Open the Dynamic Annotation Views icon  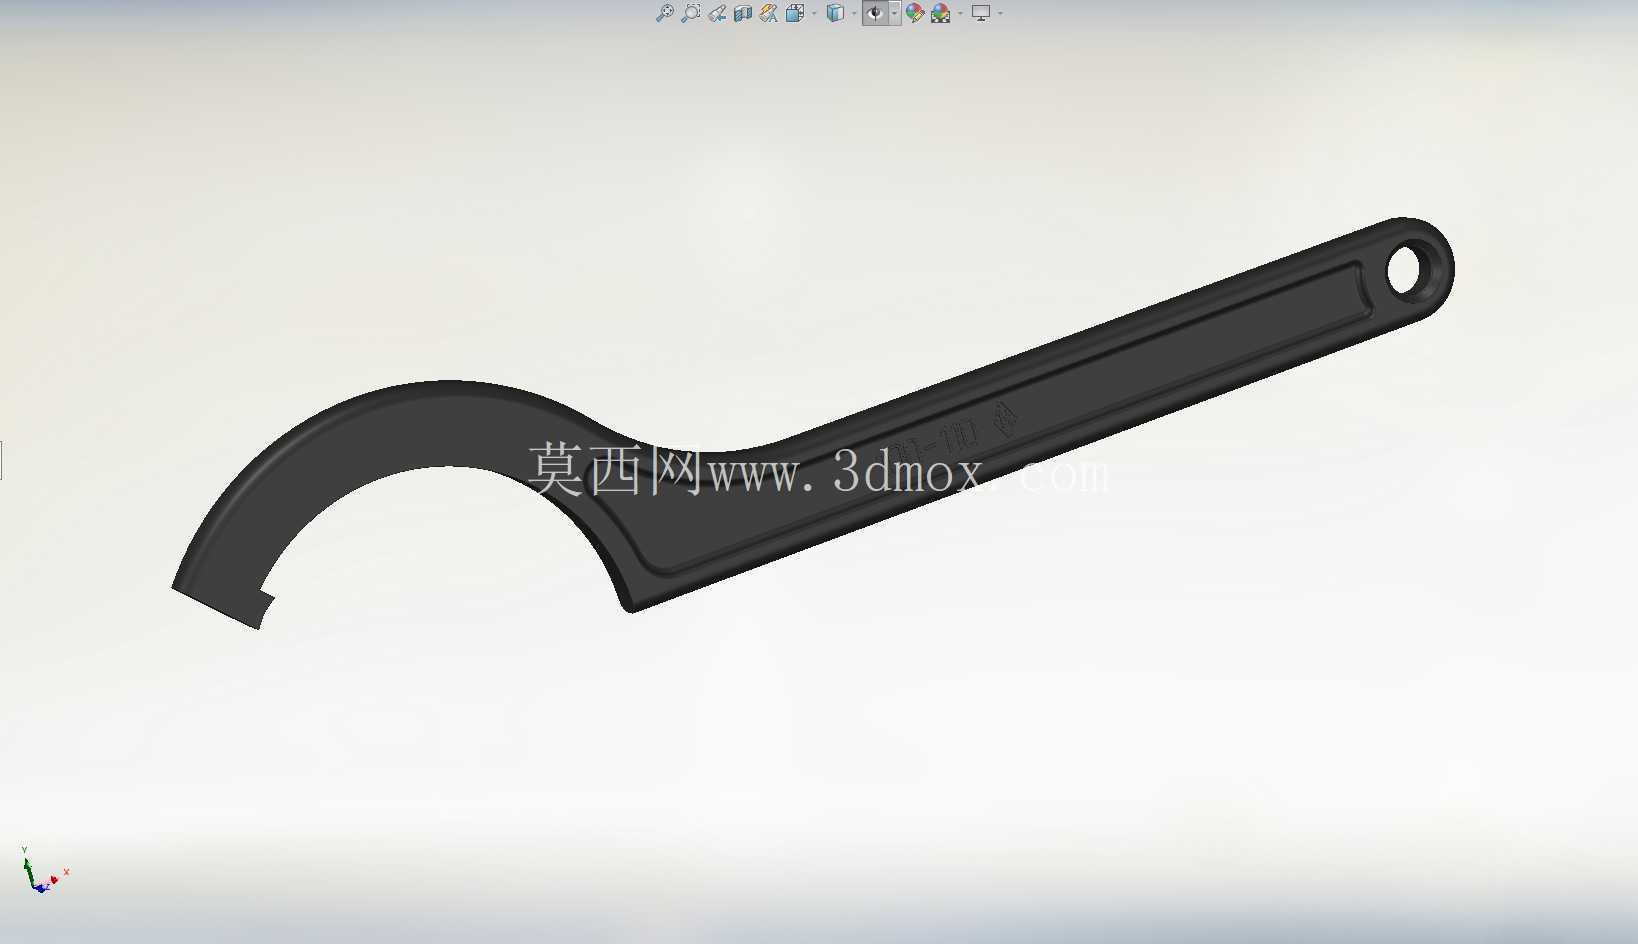(769, 13)
